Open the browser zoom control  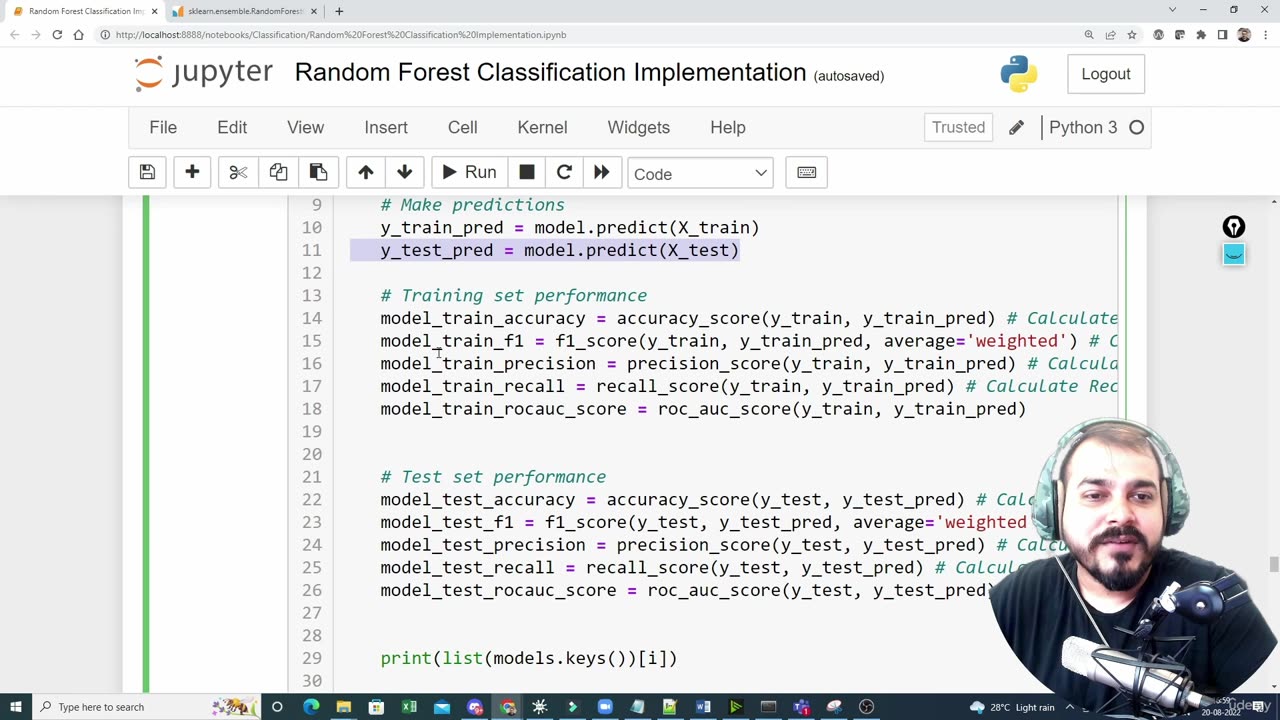1089,35
